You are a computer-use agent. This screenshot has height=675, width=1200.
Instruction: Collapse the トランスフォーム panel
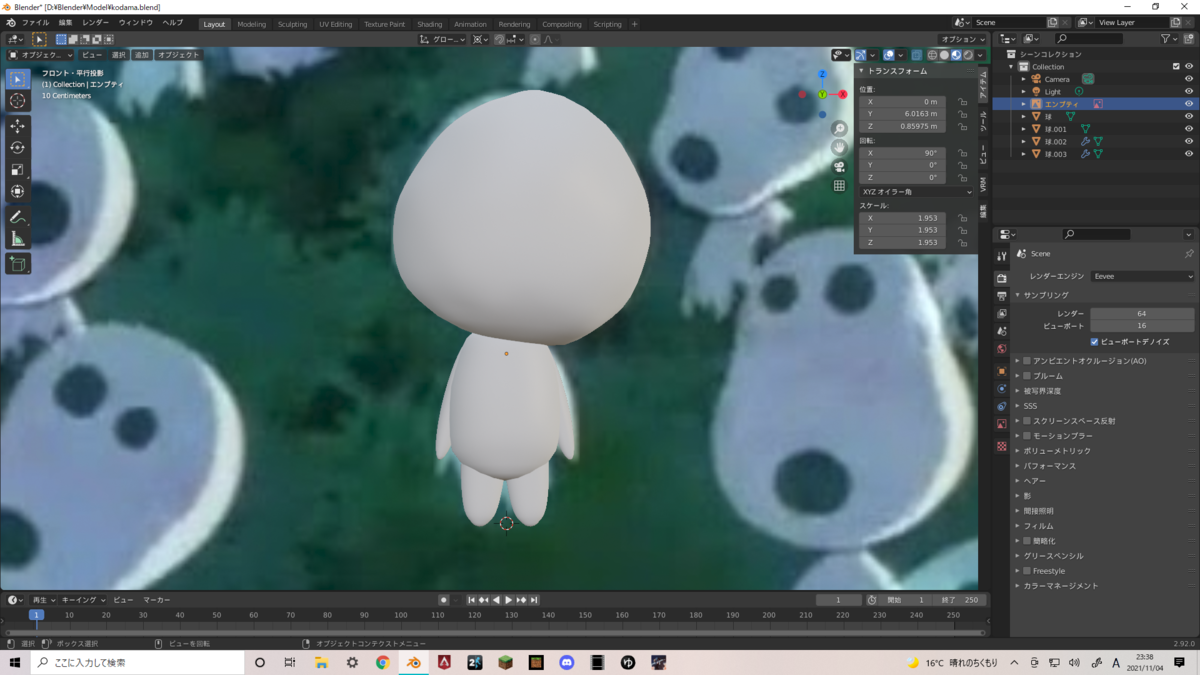click(x=861, y=71)
